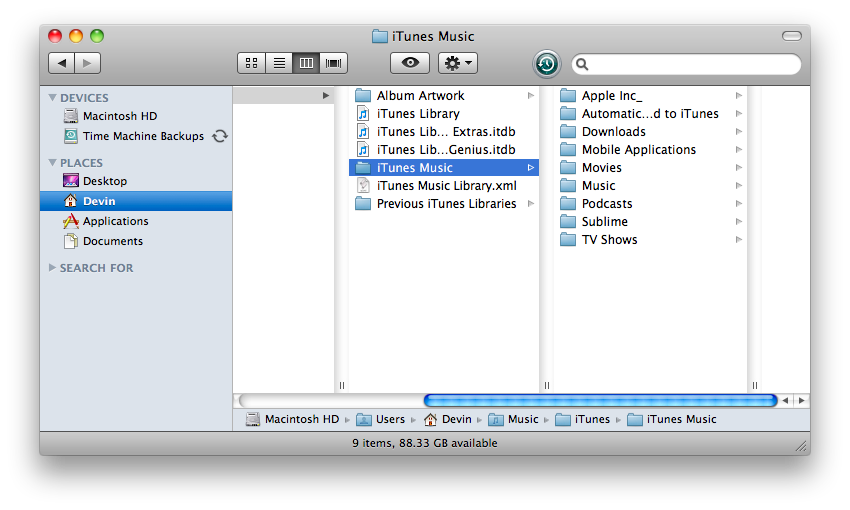850x510 pixels.
Task: Jump to Macintosh HD in path bar
Action: (x=292, y=419)
